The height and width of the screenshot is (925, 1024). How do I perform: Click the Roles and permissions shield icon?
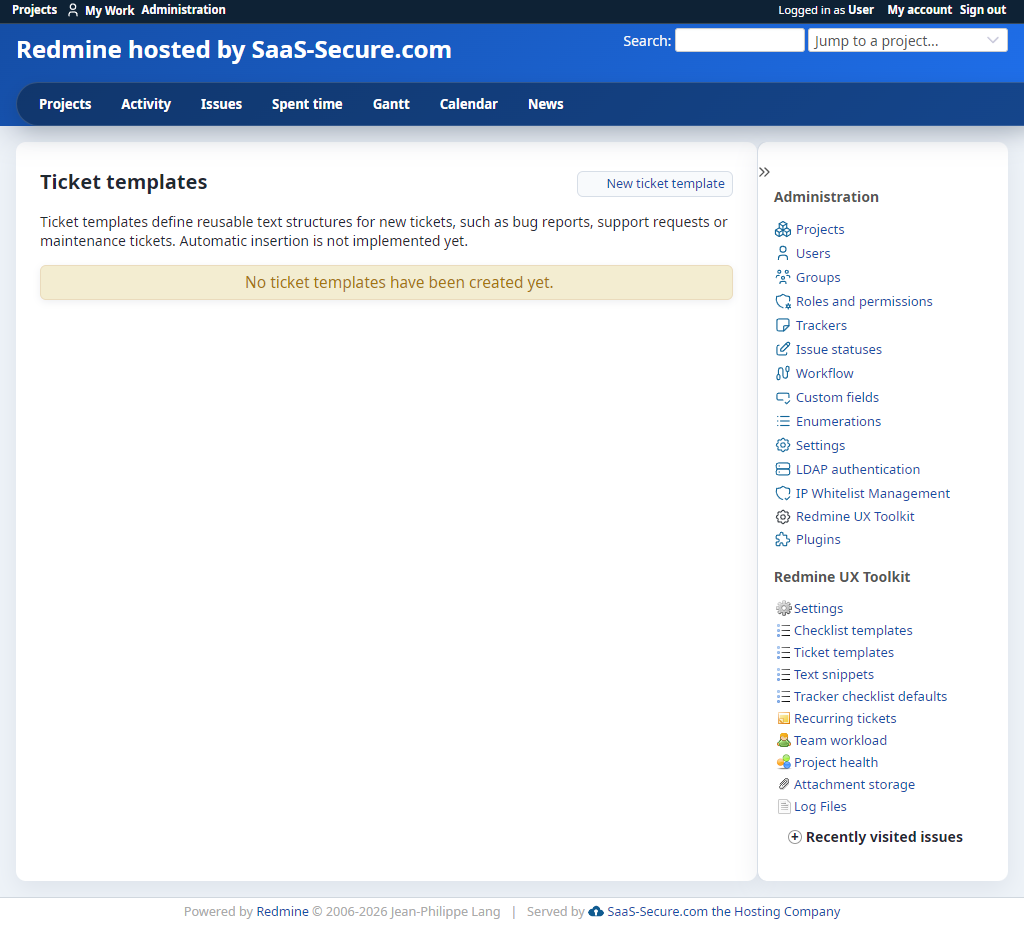pyautogui.click(x=782, y=301)
